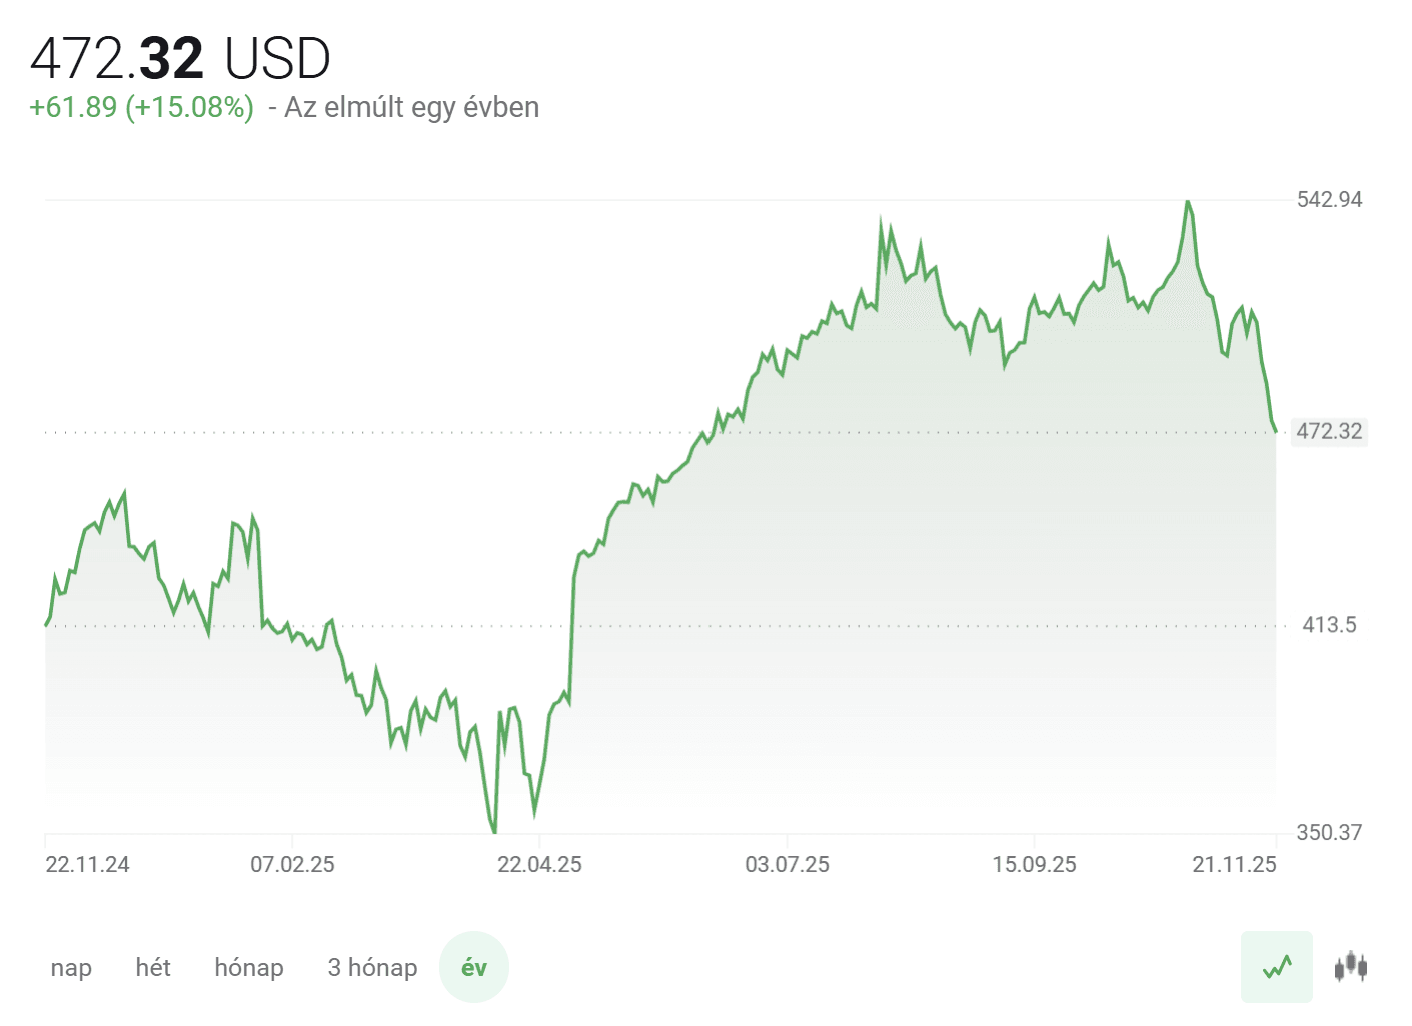Screen dimensions: 1412x1026
Task: Select the line chart view icon
Action: (x=1277, y=967)
